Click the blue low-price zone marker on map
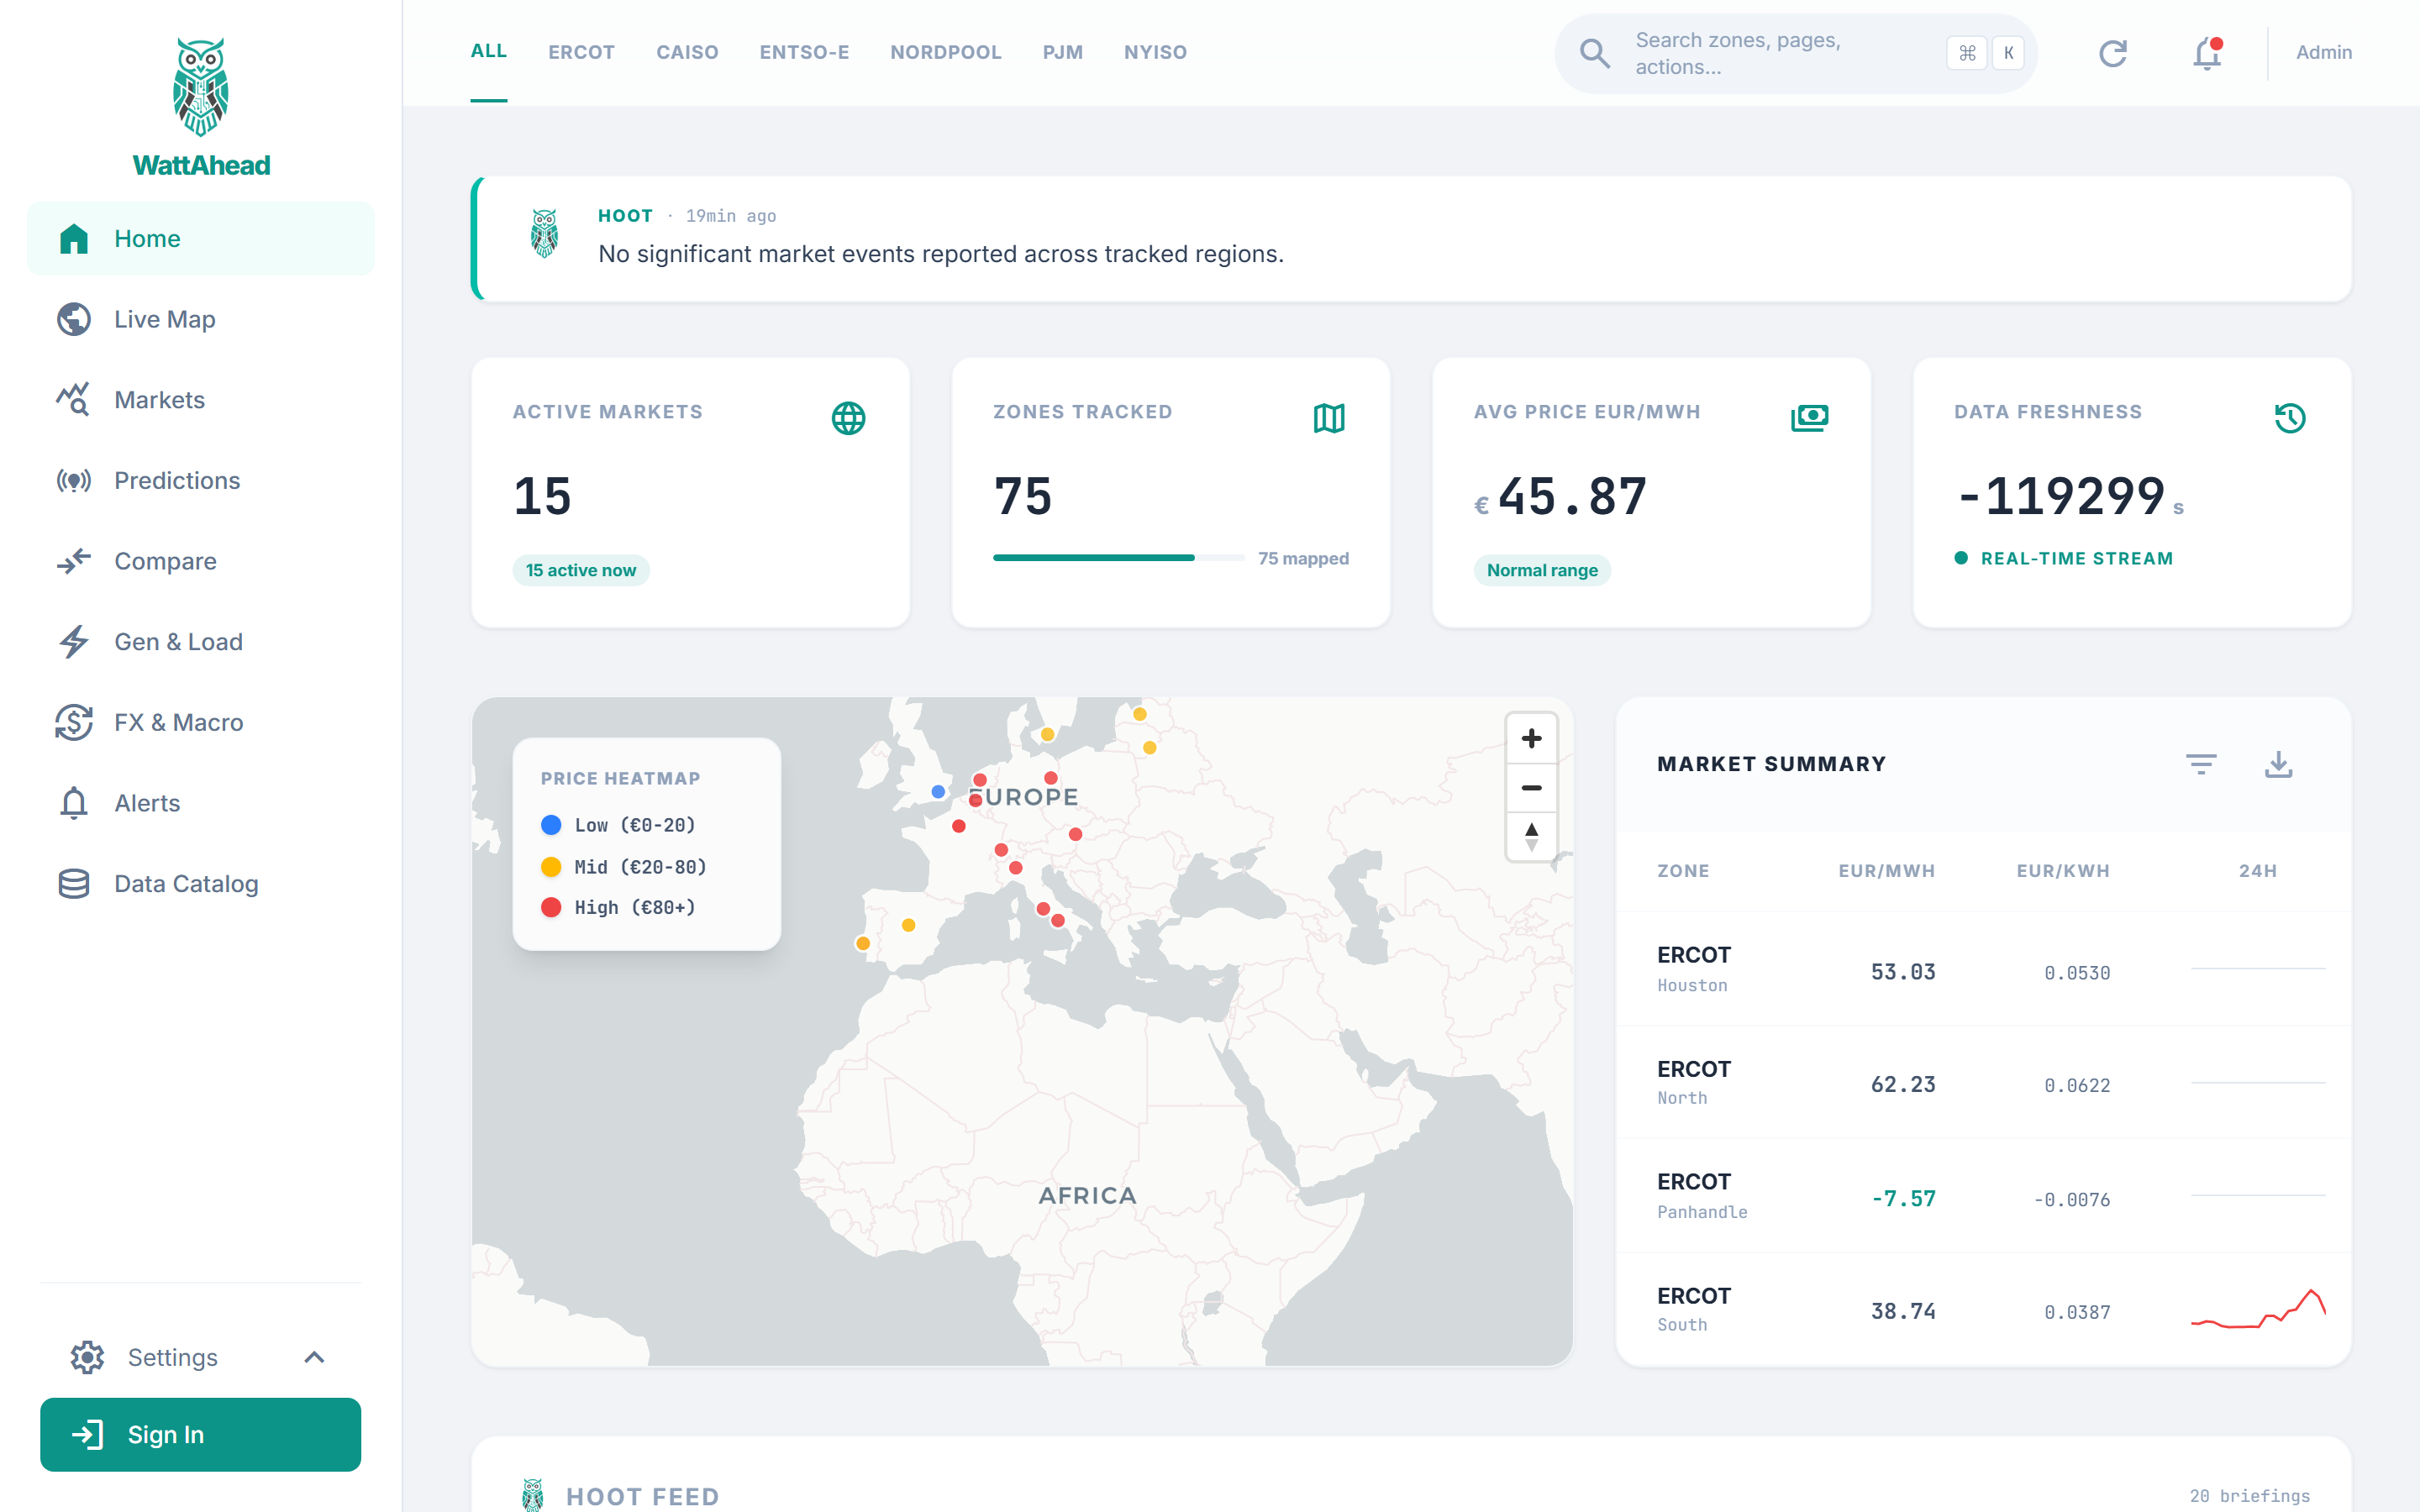2420x1512 pixels. (938, 791)
